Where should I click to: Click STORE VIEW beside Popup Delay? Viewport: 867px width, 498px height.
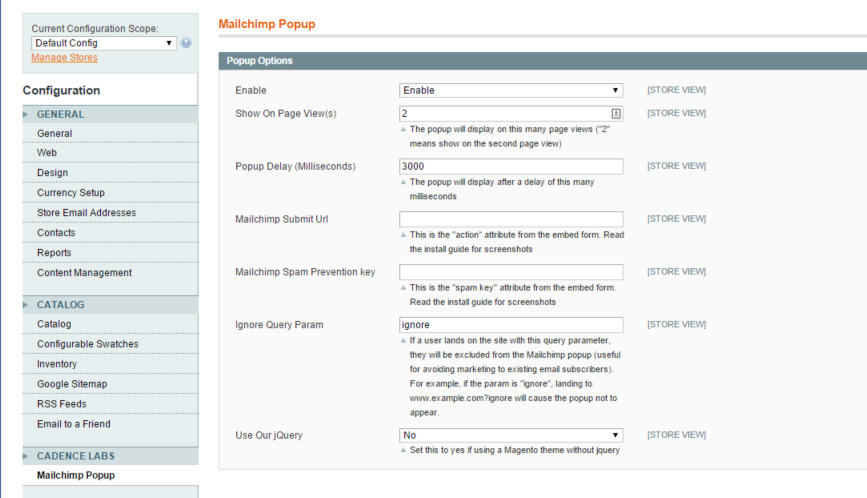pos(676,166)
